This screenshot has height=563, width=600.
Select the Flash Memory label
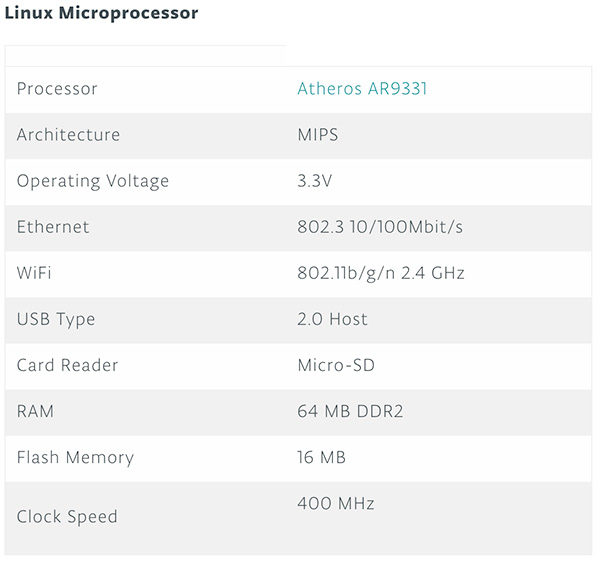click(75, 458)
